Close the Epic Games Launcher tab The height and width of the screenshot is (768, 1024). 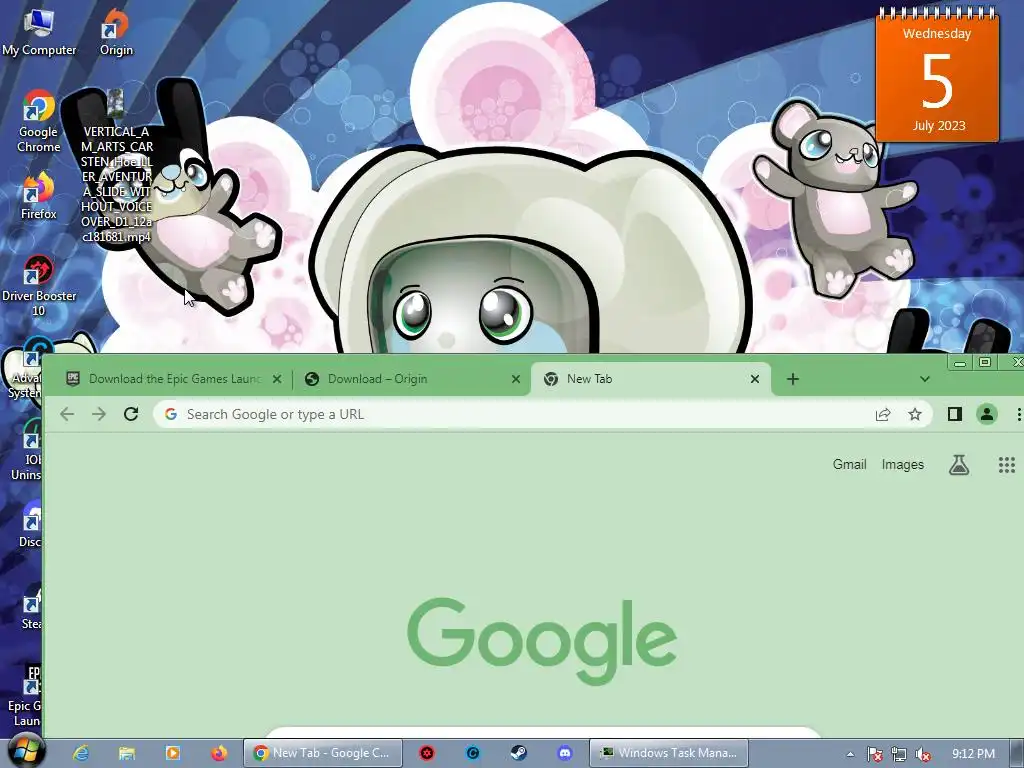pyautogui.click(x=277, y=379)
